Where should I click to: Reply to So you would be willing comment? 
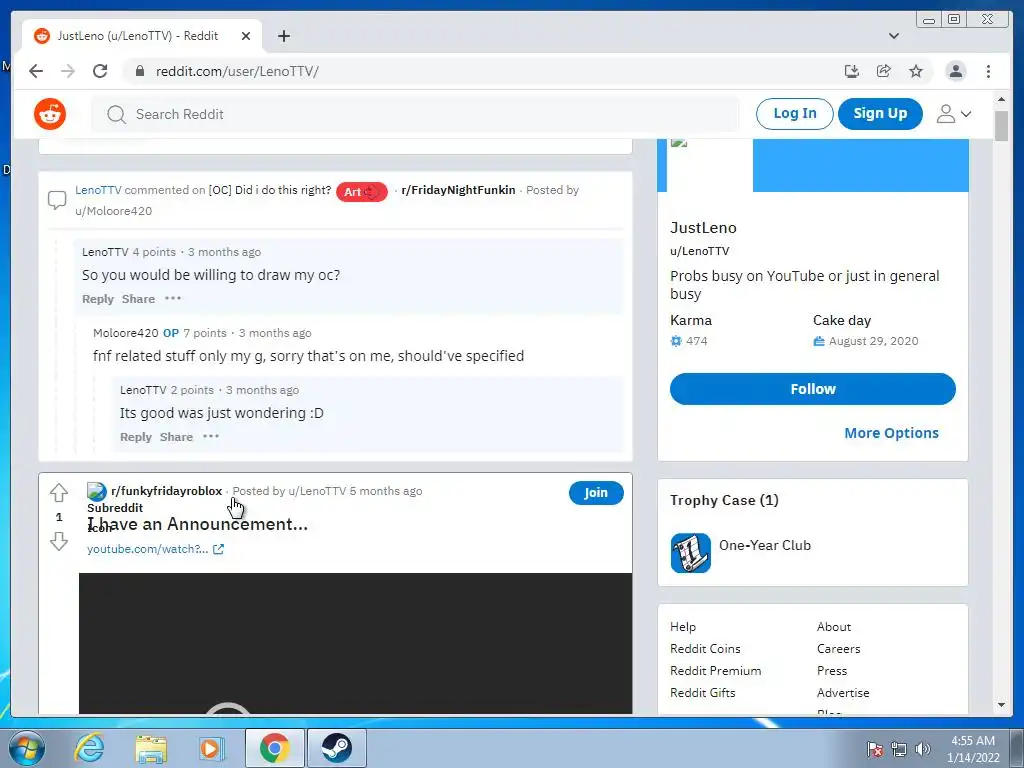(98, 299)
